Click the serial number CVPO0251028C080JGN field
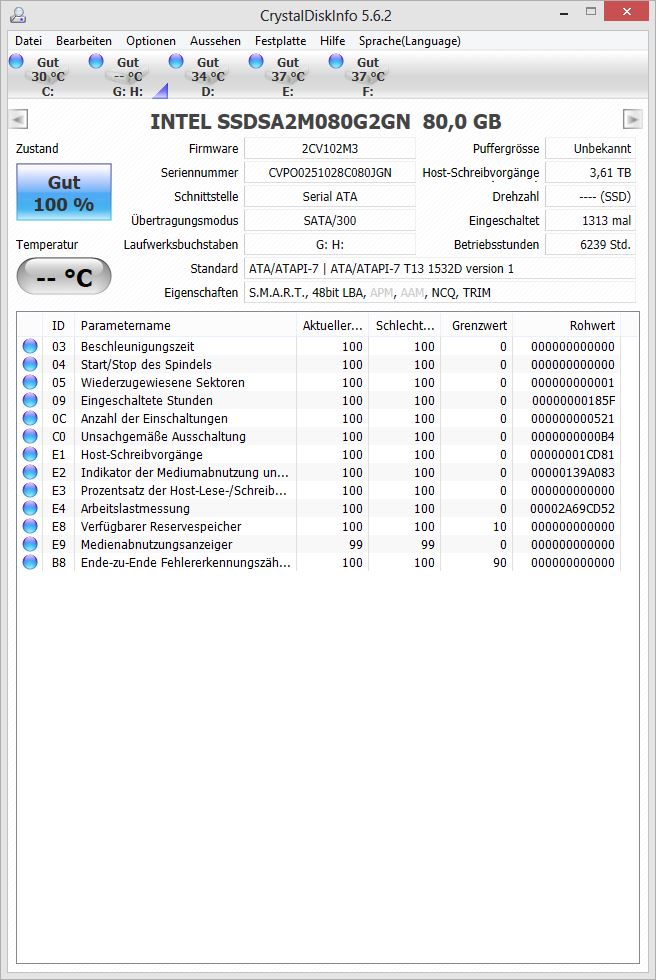The height and width of the screenshot is (980, 656). click(330, 172)
